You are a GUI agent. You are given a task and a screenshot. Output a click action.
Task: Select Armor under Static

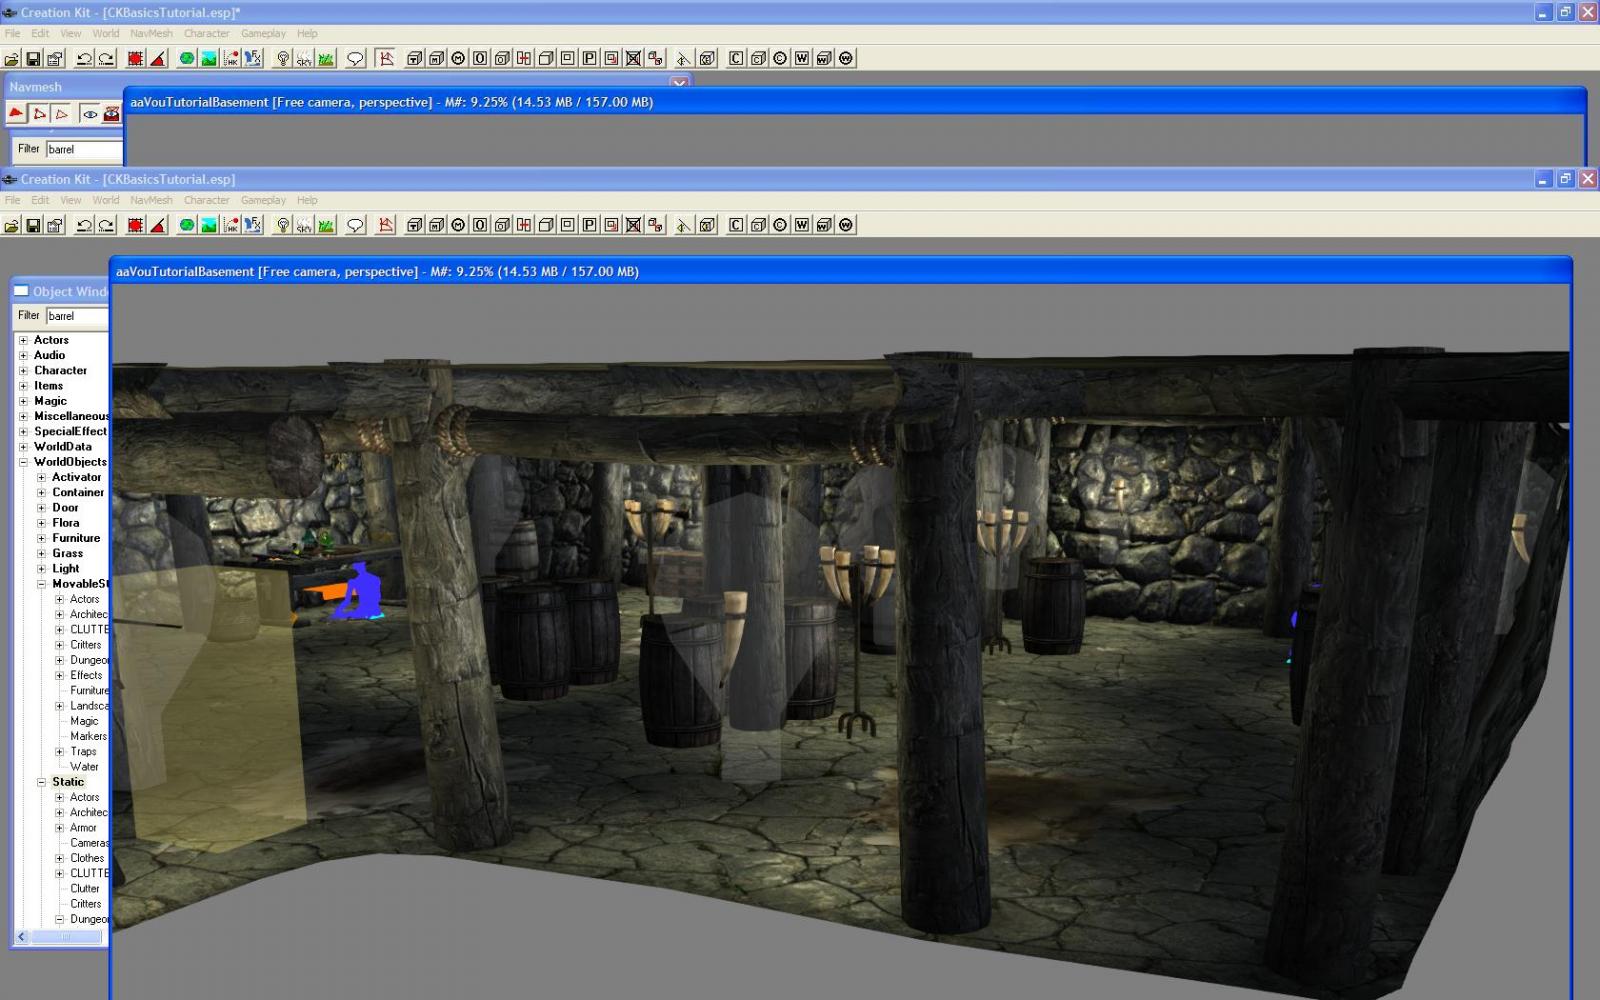tap(83, 828)
